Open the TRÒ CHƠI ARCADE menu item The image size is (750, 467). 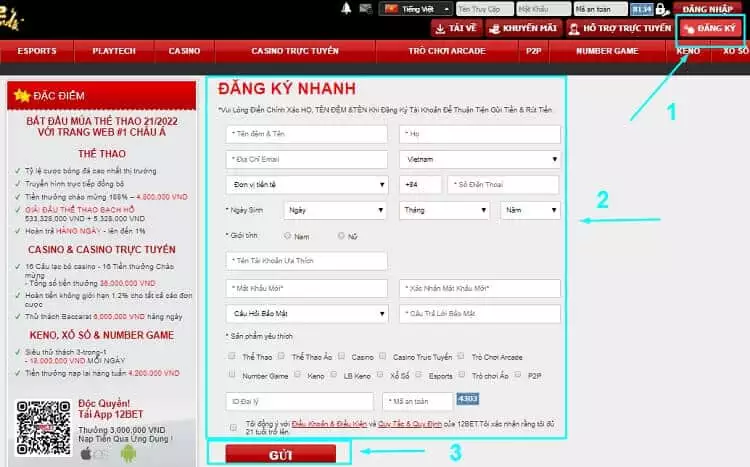pyautogui.click(x=447, y=51)
